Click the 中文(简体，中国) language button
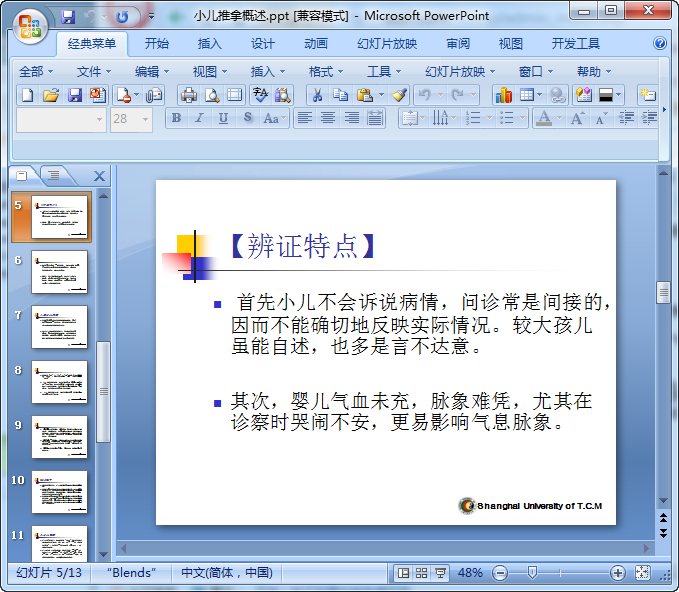Viewport: 679px width, 592px height. tap(226, 573)
